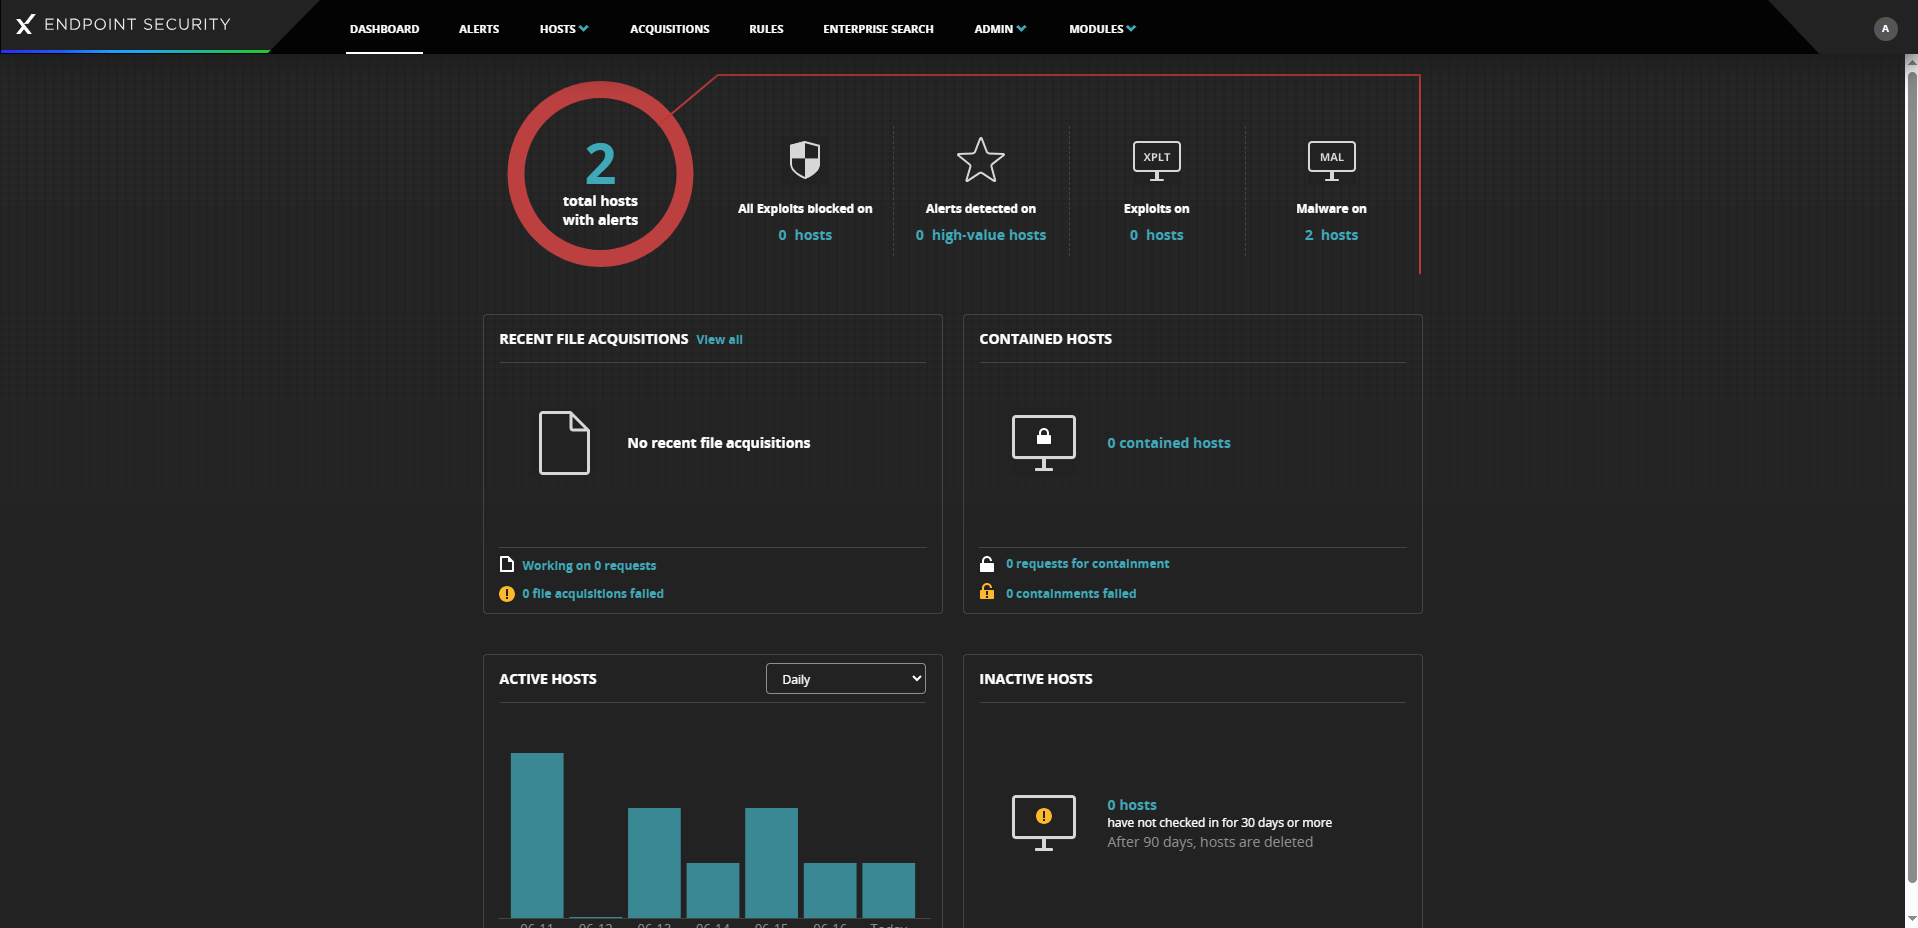
Task: Click the inactive hosts warning monitor icon
Action: (x=1043, y=822)
